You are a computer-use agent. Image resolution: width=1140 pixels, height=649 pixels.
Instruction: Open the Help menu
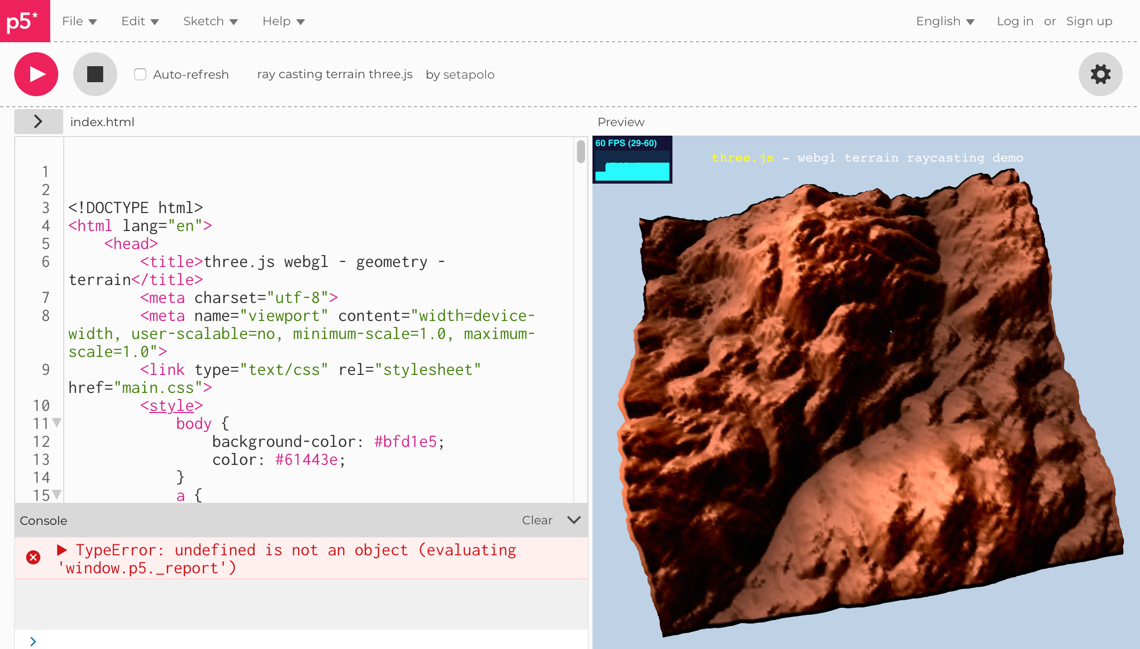284,21
